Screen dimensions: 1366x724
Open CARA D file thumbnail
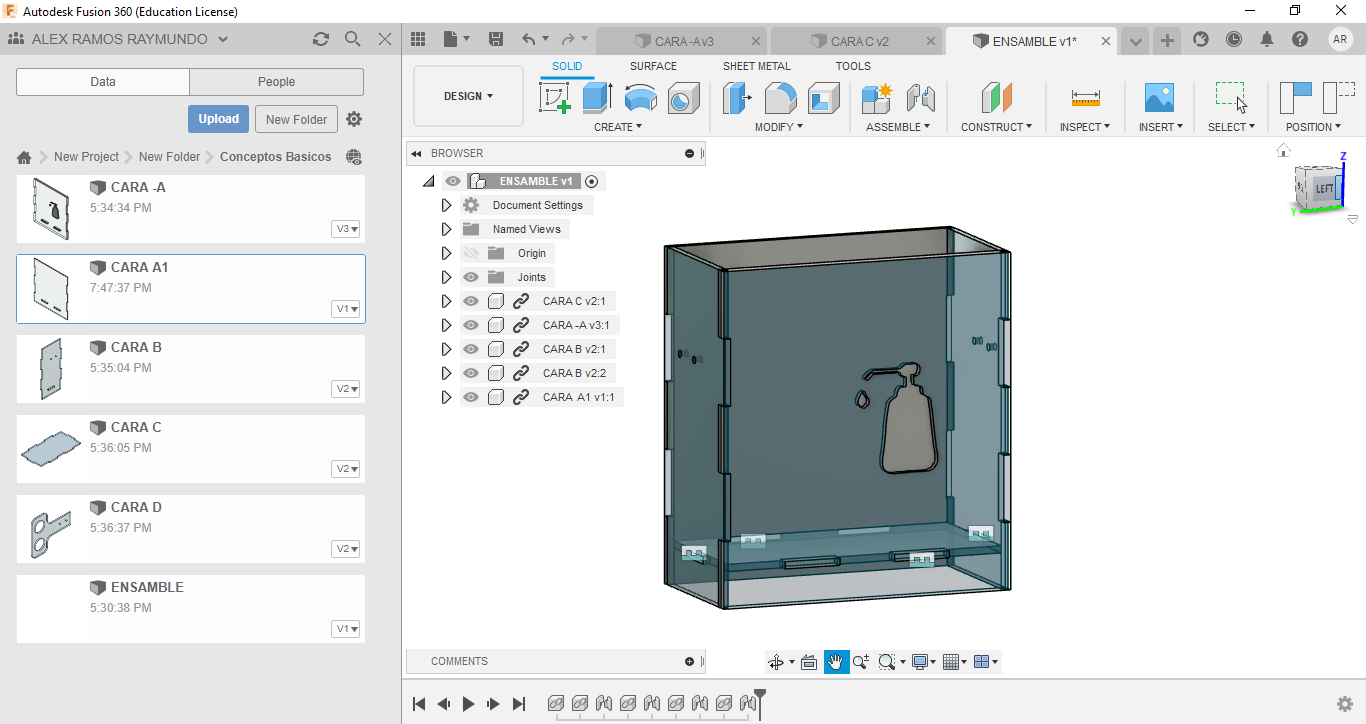point(50,529)
